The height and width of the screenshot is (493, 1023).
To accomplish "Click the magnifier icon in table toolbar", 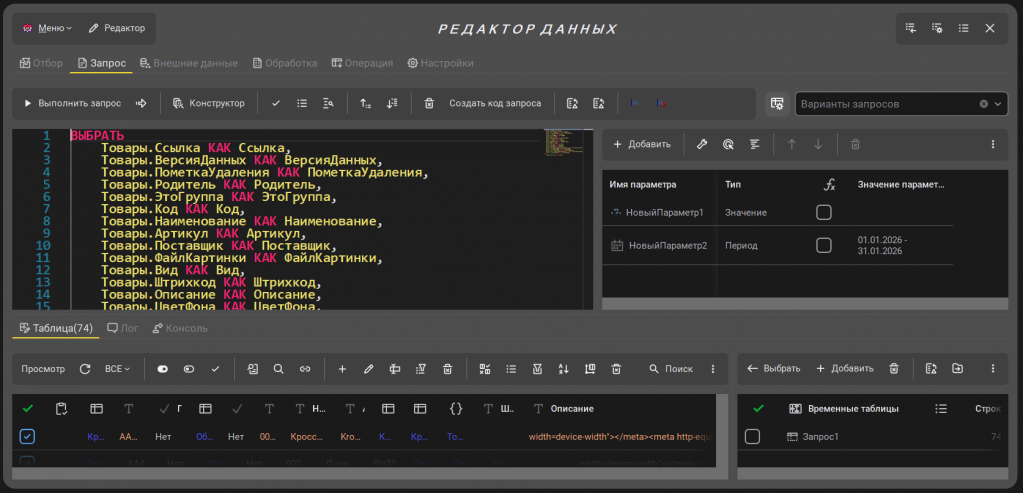I will (x=279, y=369).
